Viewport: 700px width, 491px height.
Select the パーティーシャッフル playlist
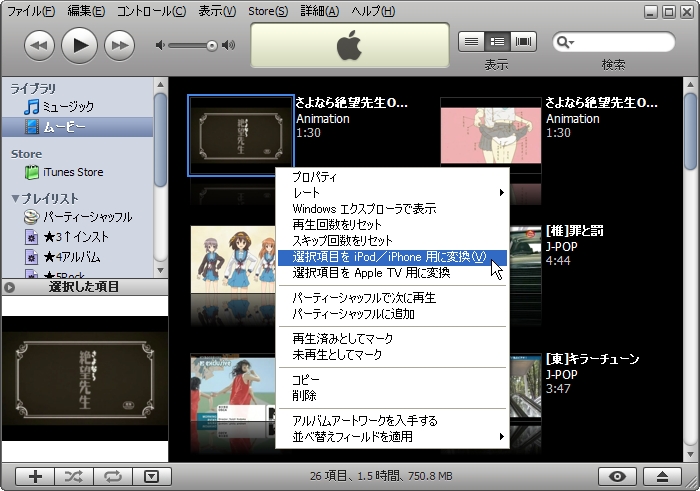click(78, 217)
